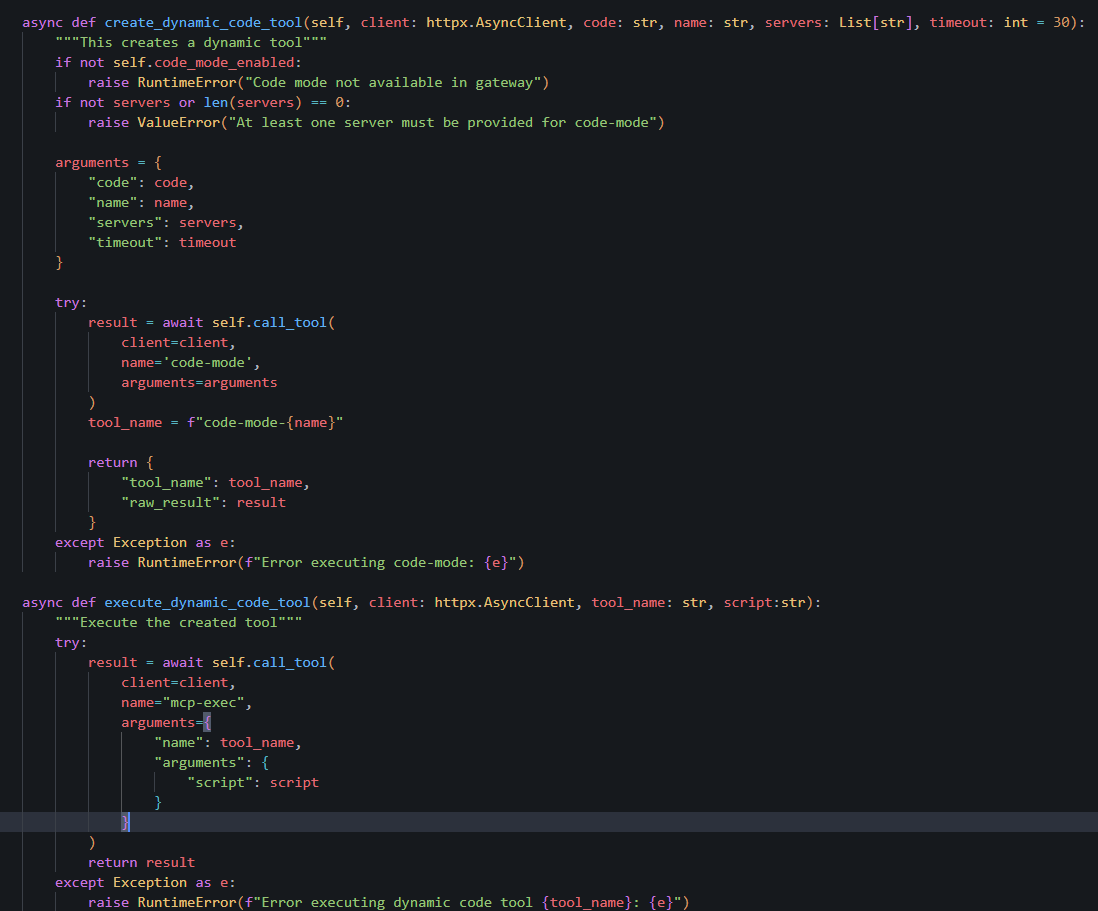
Task: Click the first "except Exception as e" line
Action: click(x=146, y=543)
